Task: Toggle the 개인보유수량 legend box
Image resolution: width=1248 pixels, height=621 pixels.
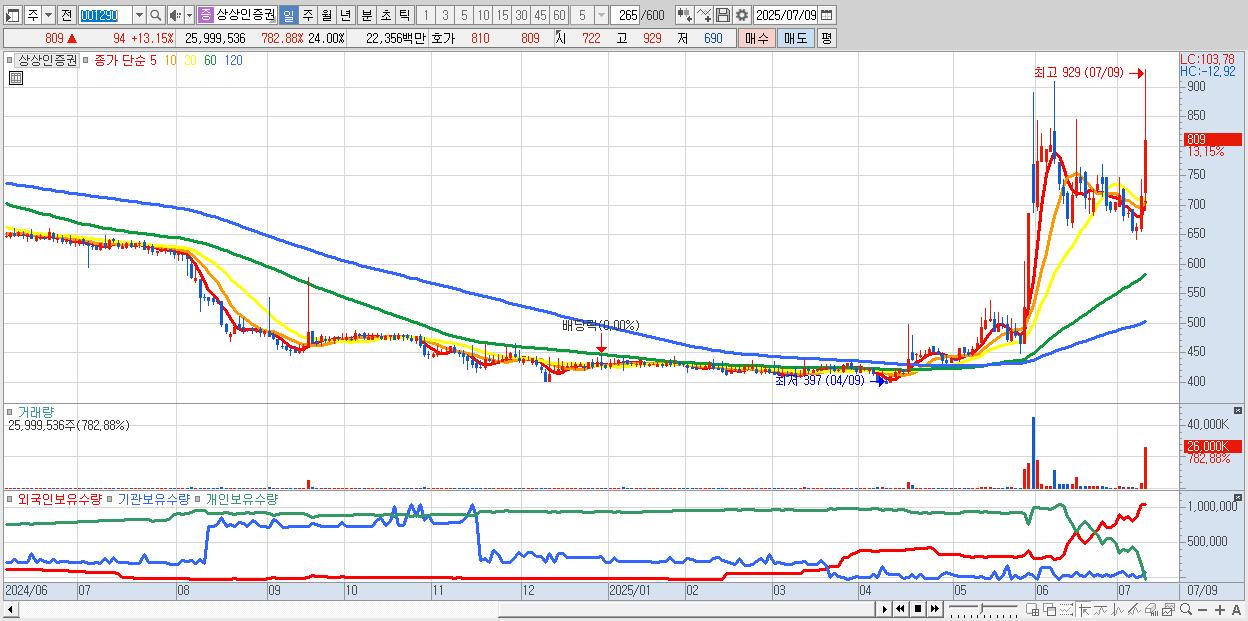Action: pos(199,498)
